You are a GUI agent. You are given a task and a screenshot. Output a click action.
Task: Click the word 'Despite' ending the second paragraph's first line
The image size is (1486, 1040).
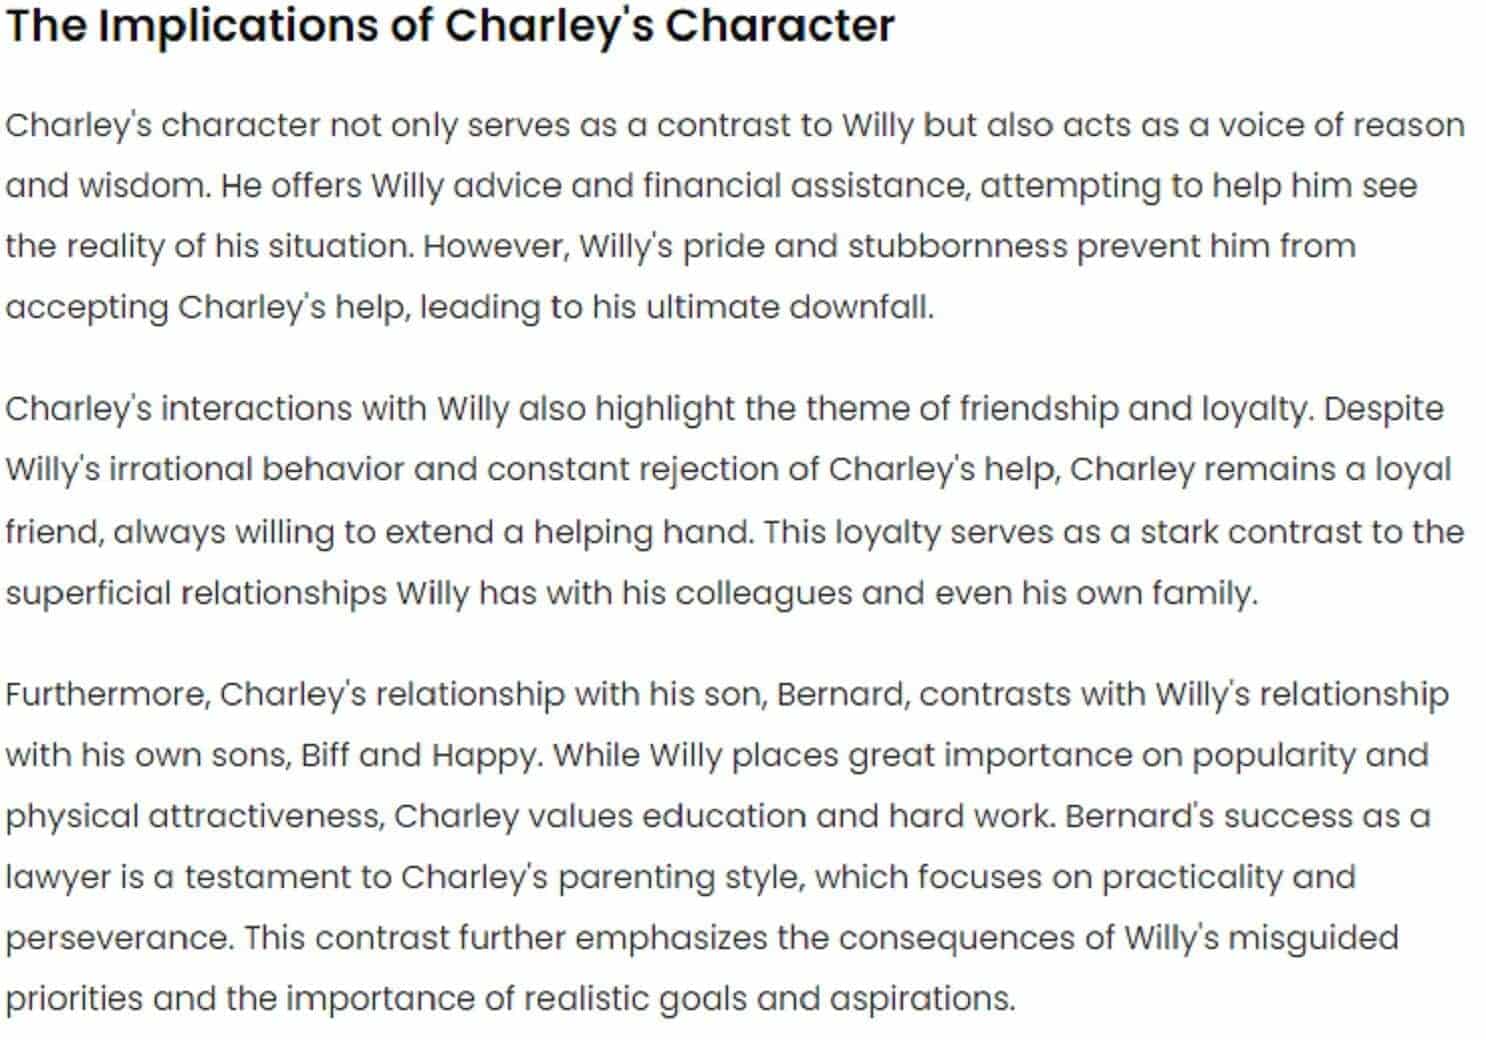point(1384,410)
